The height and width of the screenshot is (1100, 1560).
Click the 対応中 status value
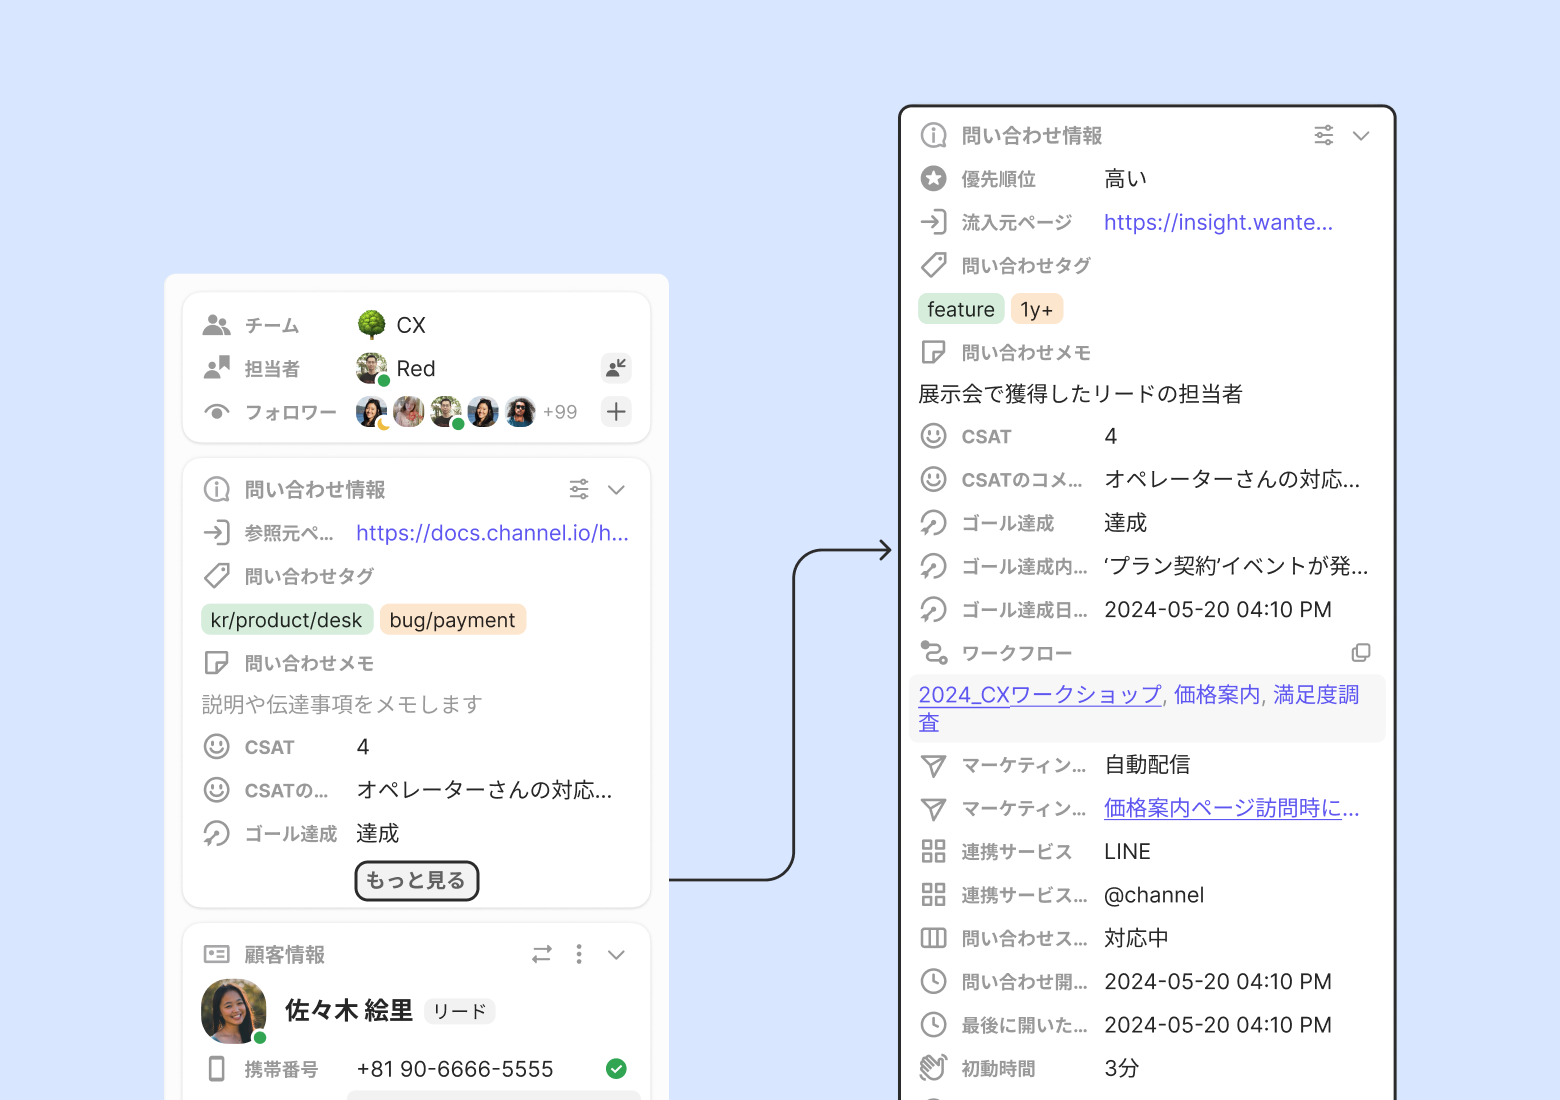1136,938
